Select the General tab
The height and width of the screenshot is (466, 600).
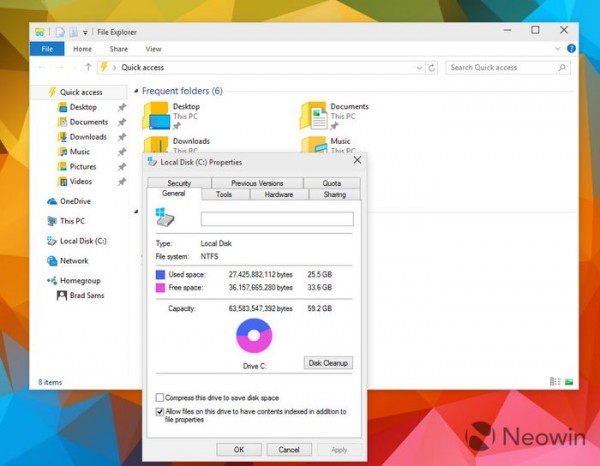(174, 194)
